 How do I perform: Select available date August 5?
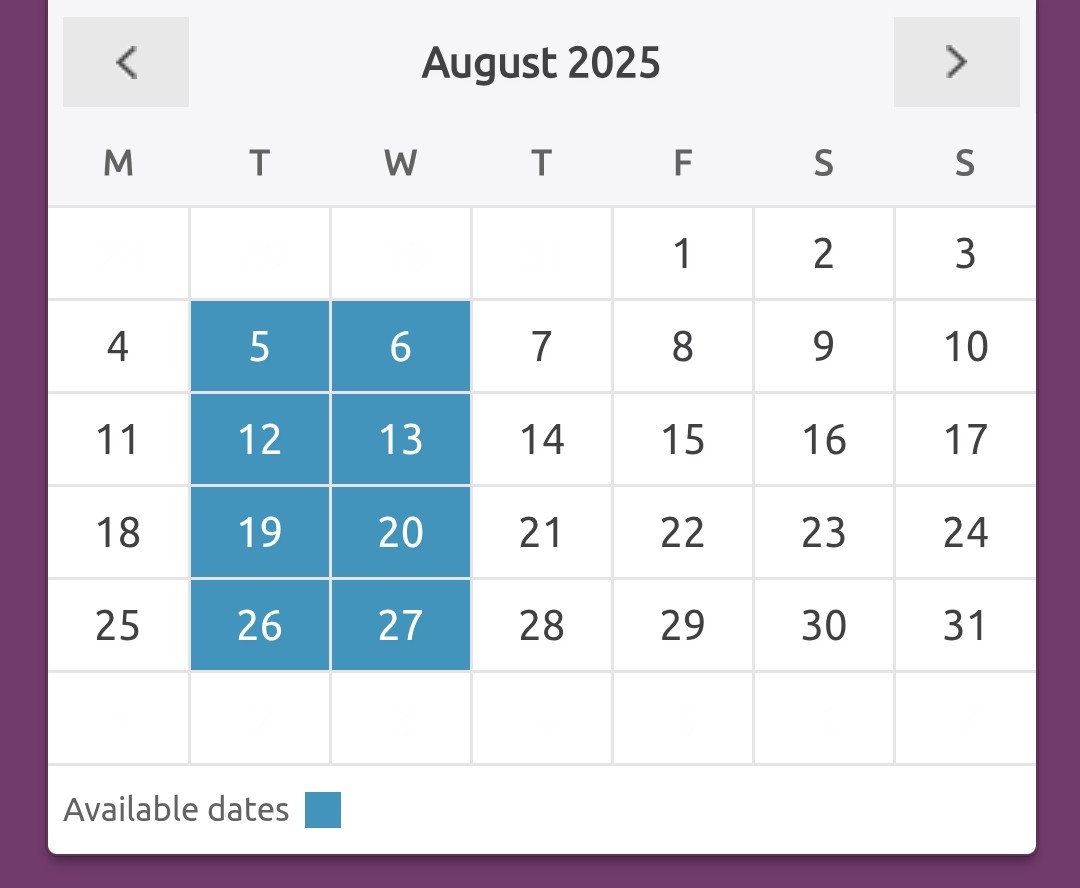260,346
